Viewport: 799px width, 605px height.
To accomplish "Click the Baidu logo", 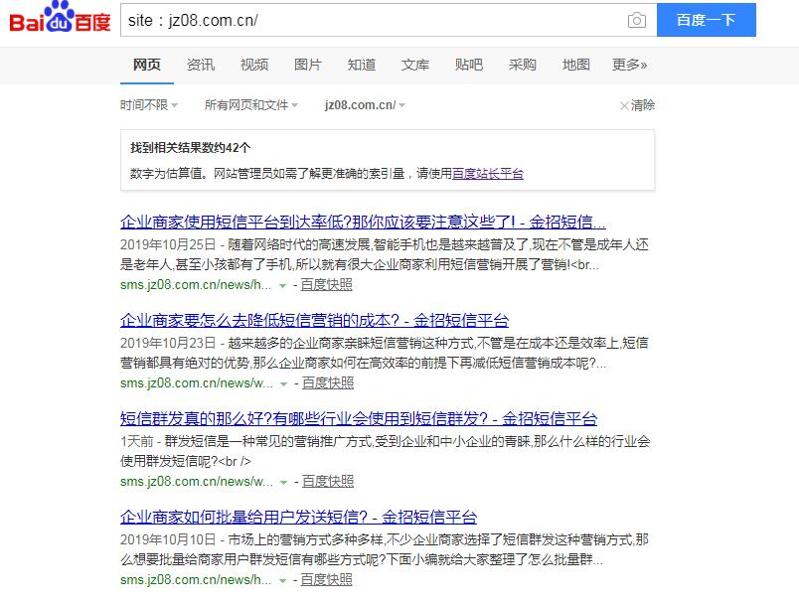I will point(60,17).
